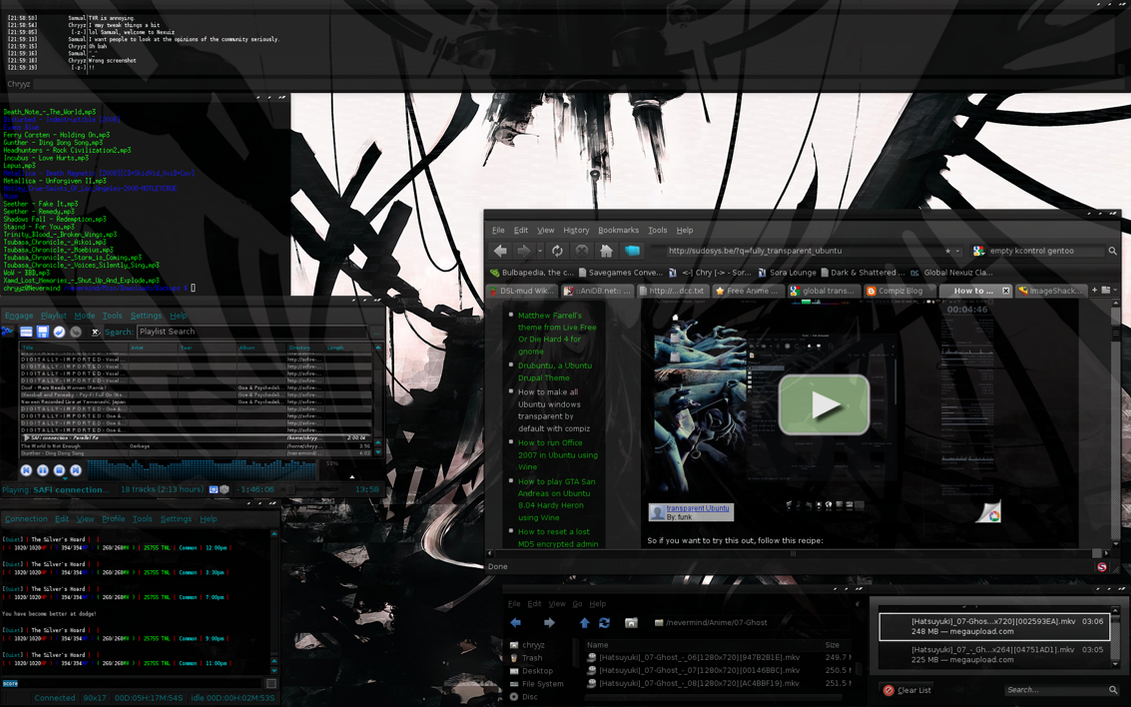Viewport: 1131px width, 707px height.
Task: Open the Bulbapedia bookmark
Action: tap(532, 273)
